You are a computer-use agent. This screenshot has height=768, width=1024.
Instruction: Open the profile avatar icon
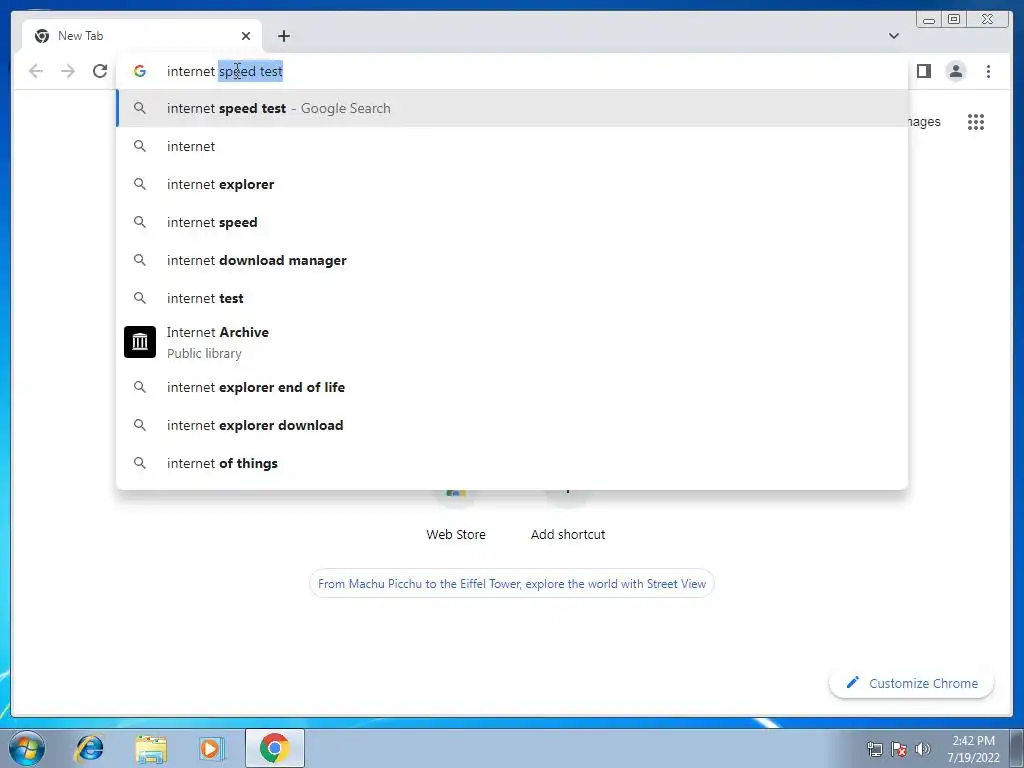click(x=955, y=71)
